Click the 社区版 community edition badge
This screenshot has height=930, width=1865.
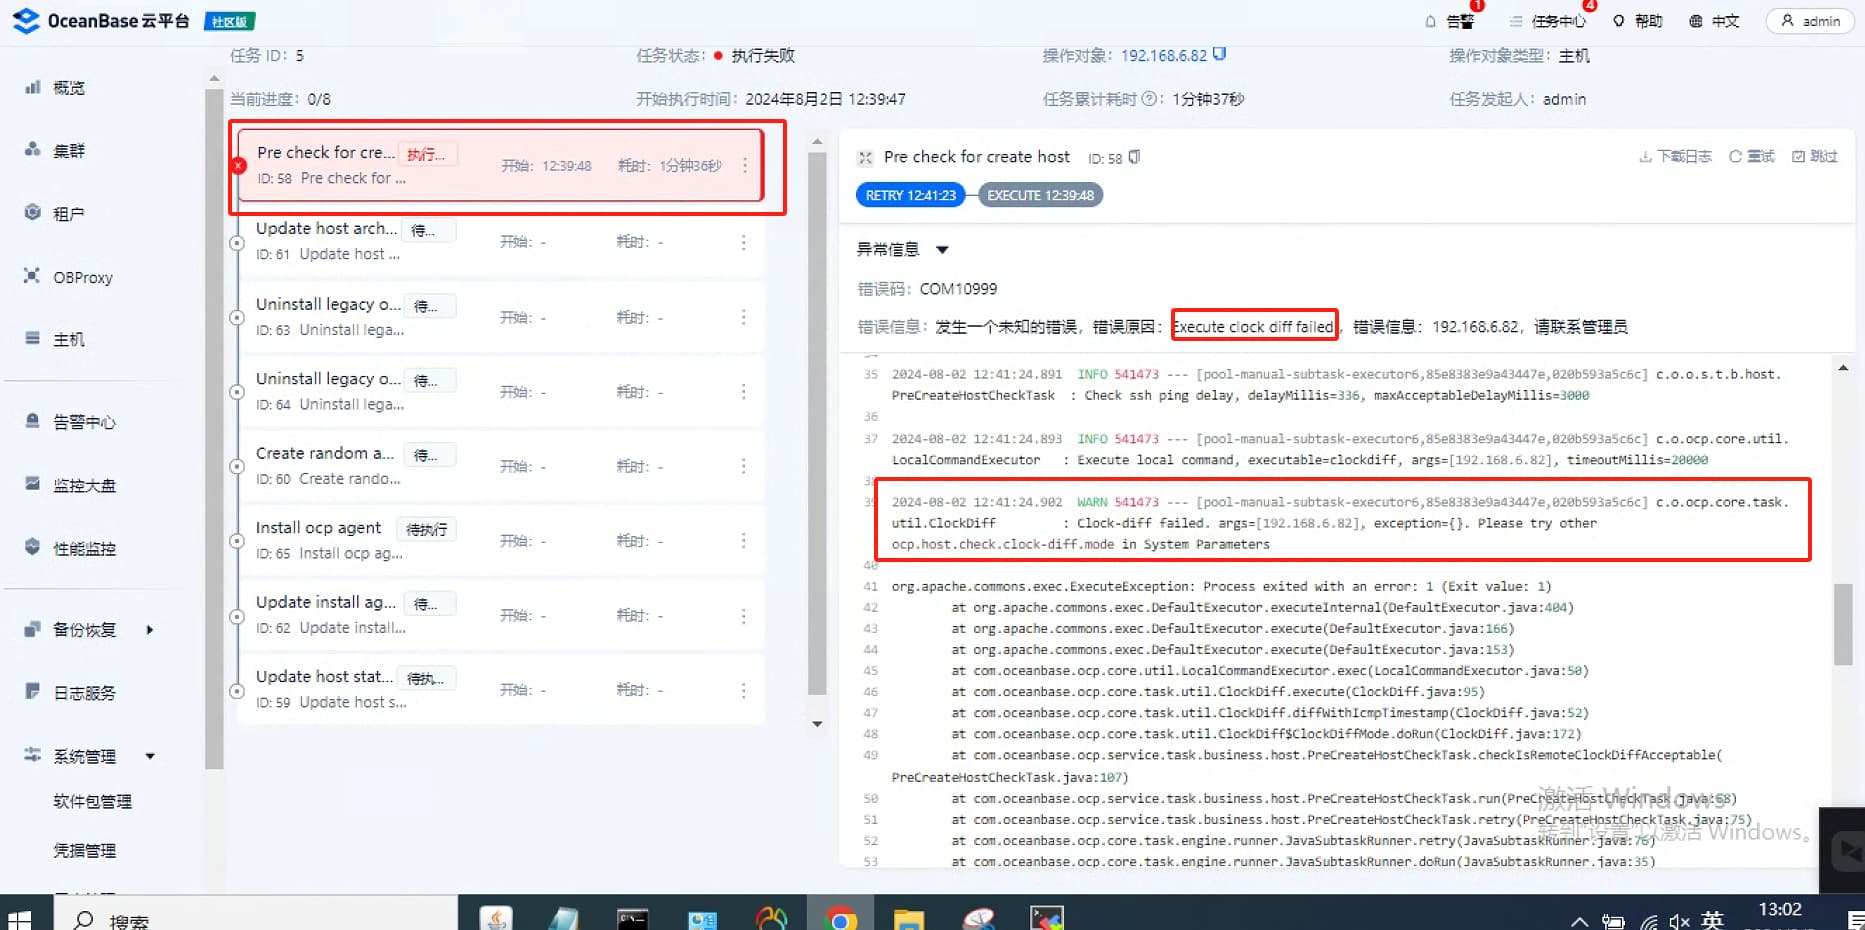[x=229, y=21]
